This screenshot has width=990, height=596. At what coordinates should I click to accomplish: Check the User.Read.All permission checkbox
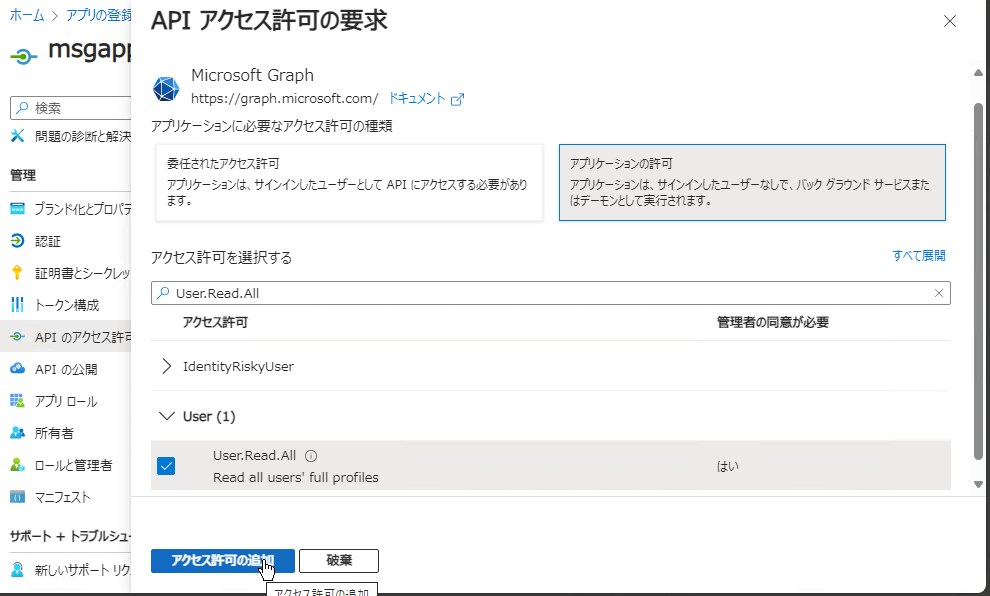(166, 465)
